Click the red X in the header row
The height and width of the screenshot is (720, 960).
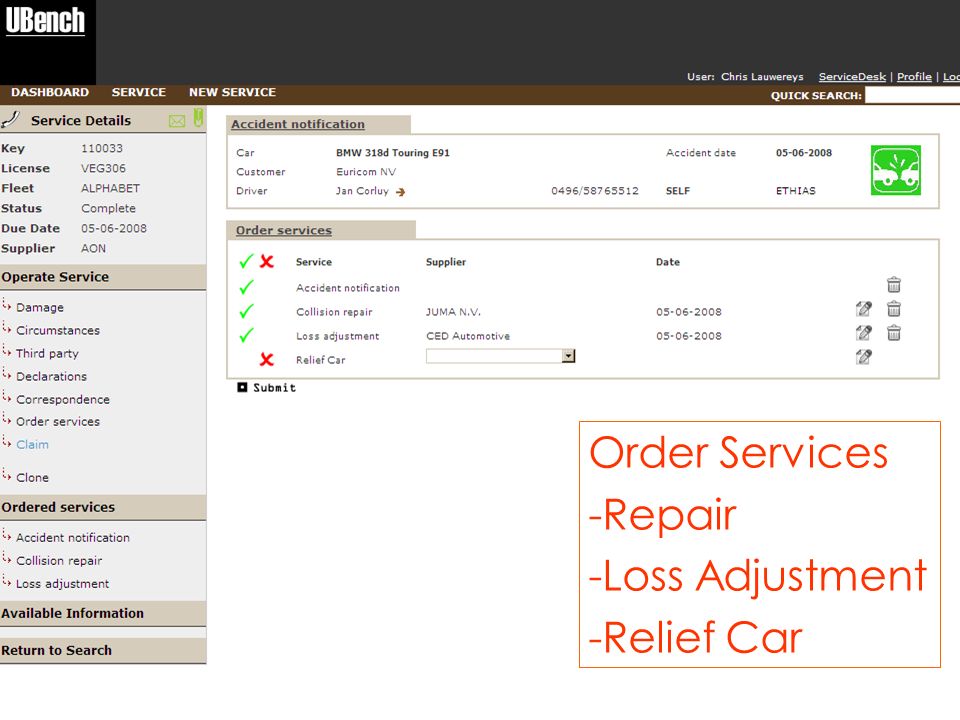(x=266, y=261)
